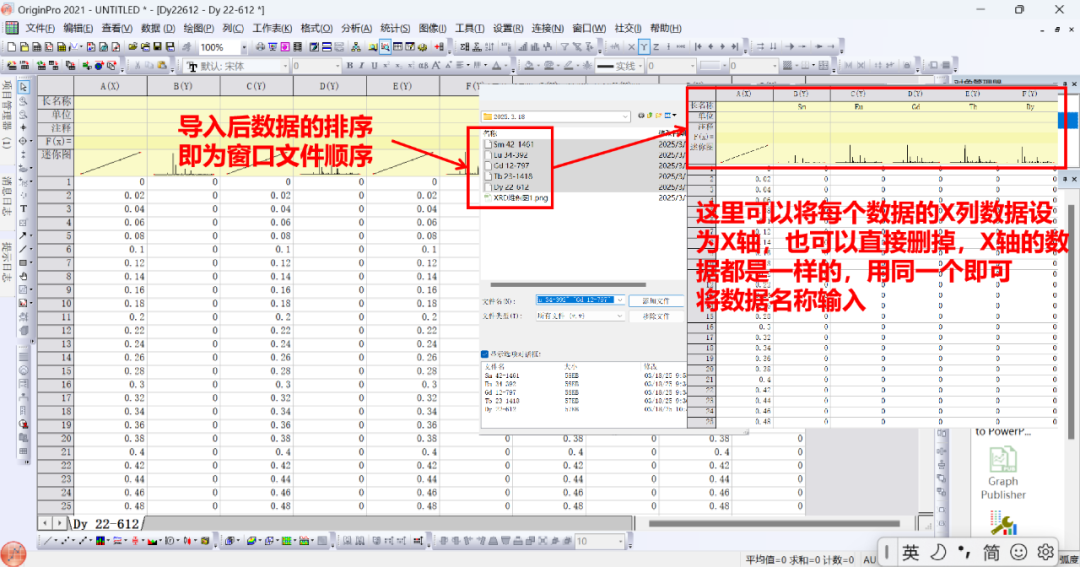Click the 简 simplified Chinese IME button
Screen dimensions: 1080x567
point(991,552)
